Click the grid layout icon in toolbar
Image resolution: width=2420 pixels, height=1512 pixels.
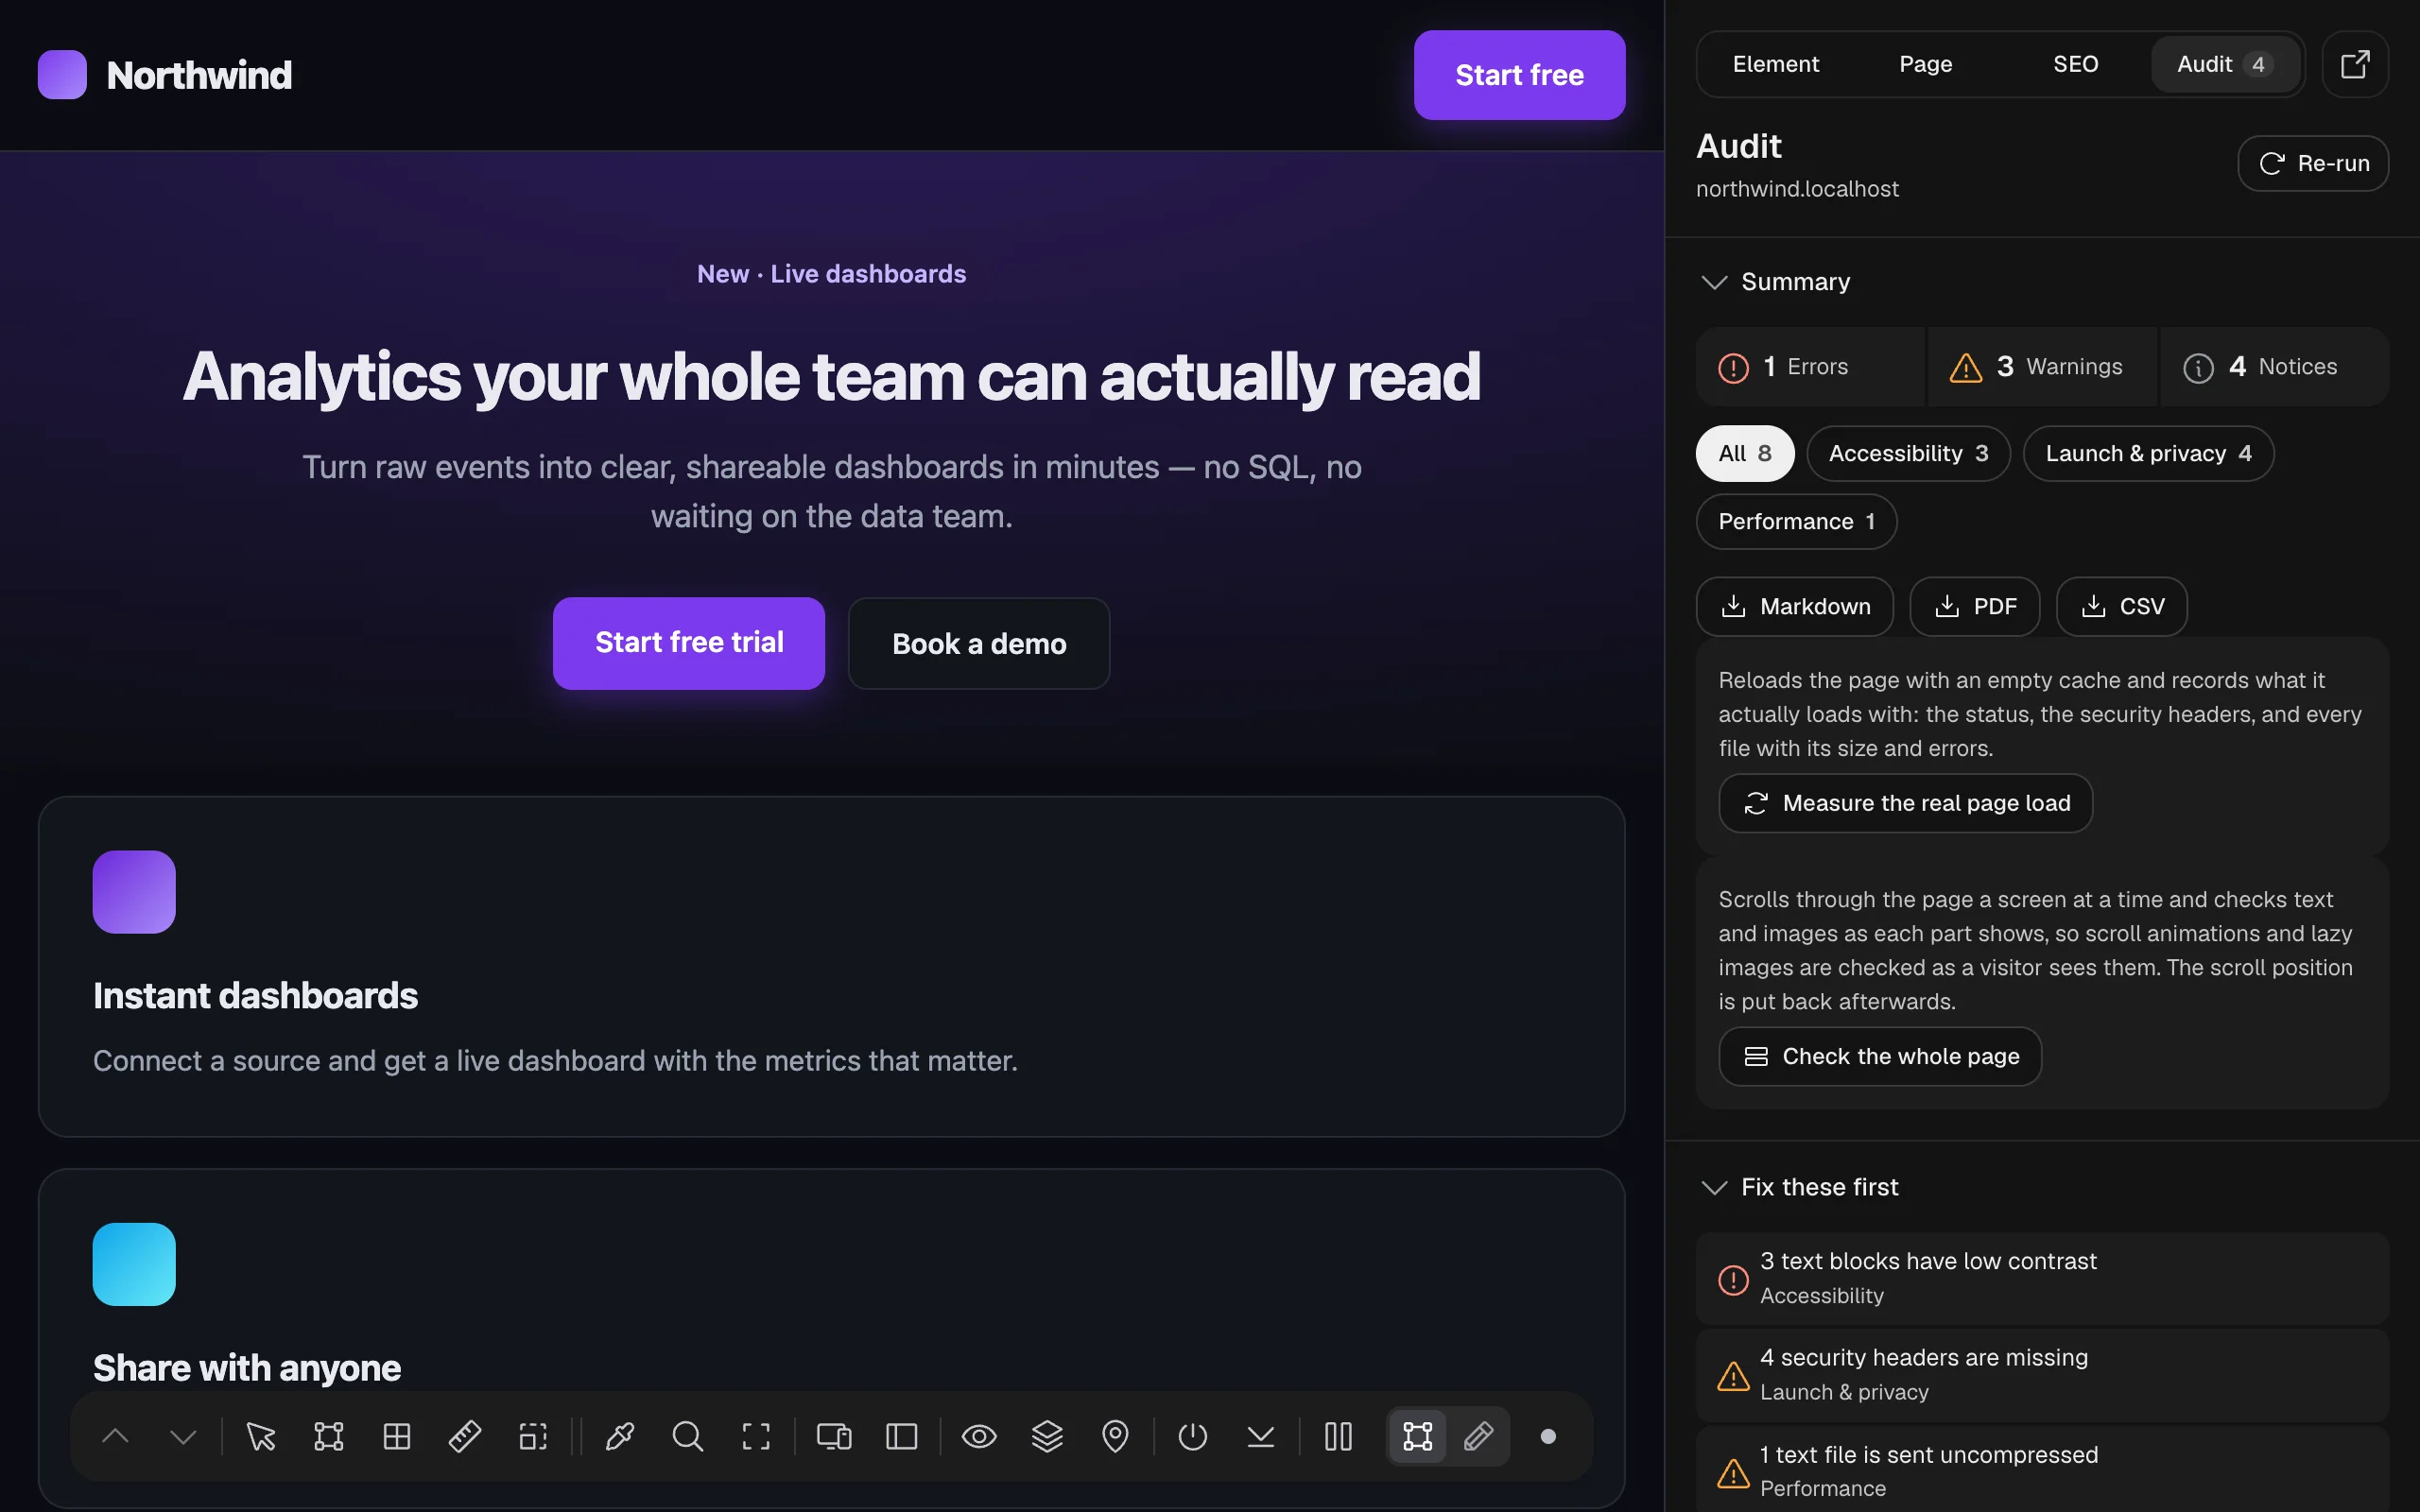(x=397, y=1437)
